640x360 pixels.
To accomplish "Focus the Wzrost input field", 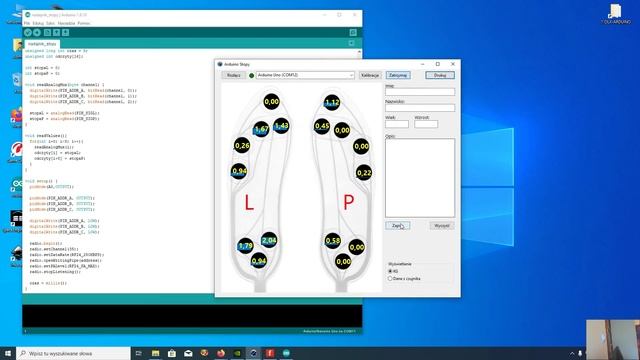I will pyautogui.click(x=426, y=124).
